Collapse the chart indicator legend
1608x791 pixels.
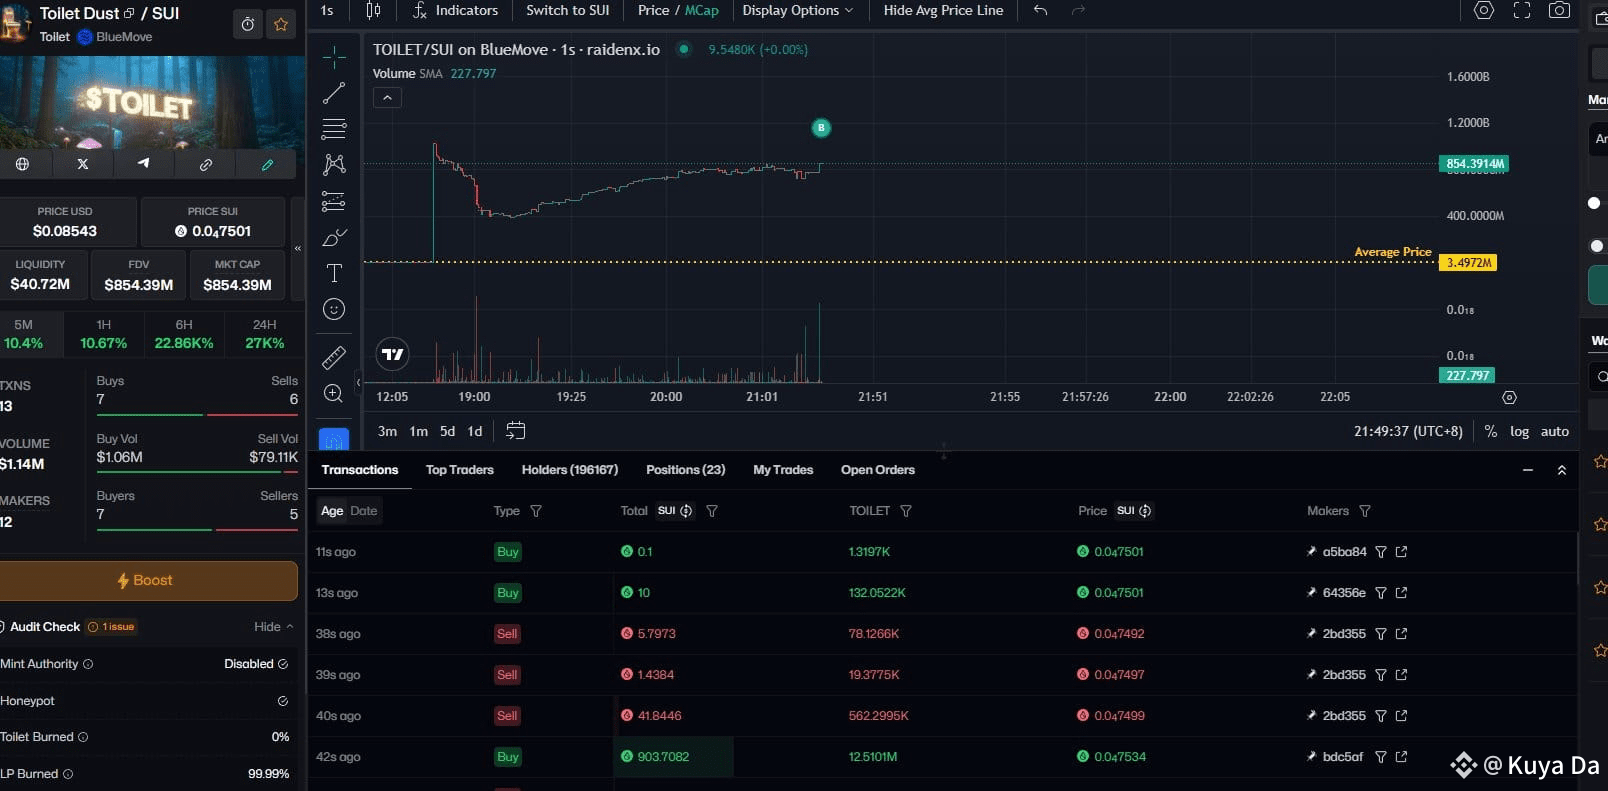pos(387,97)
